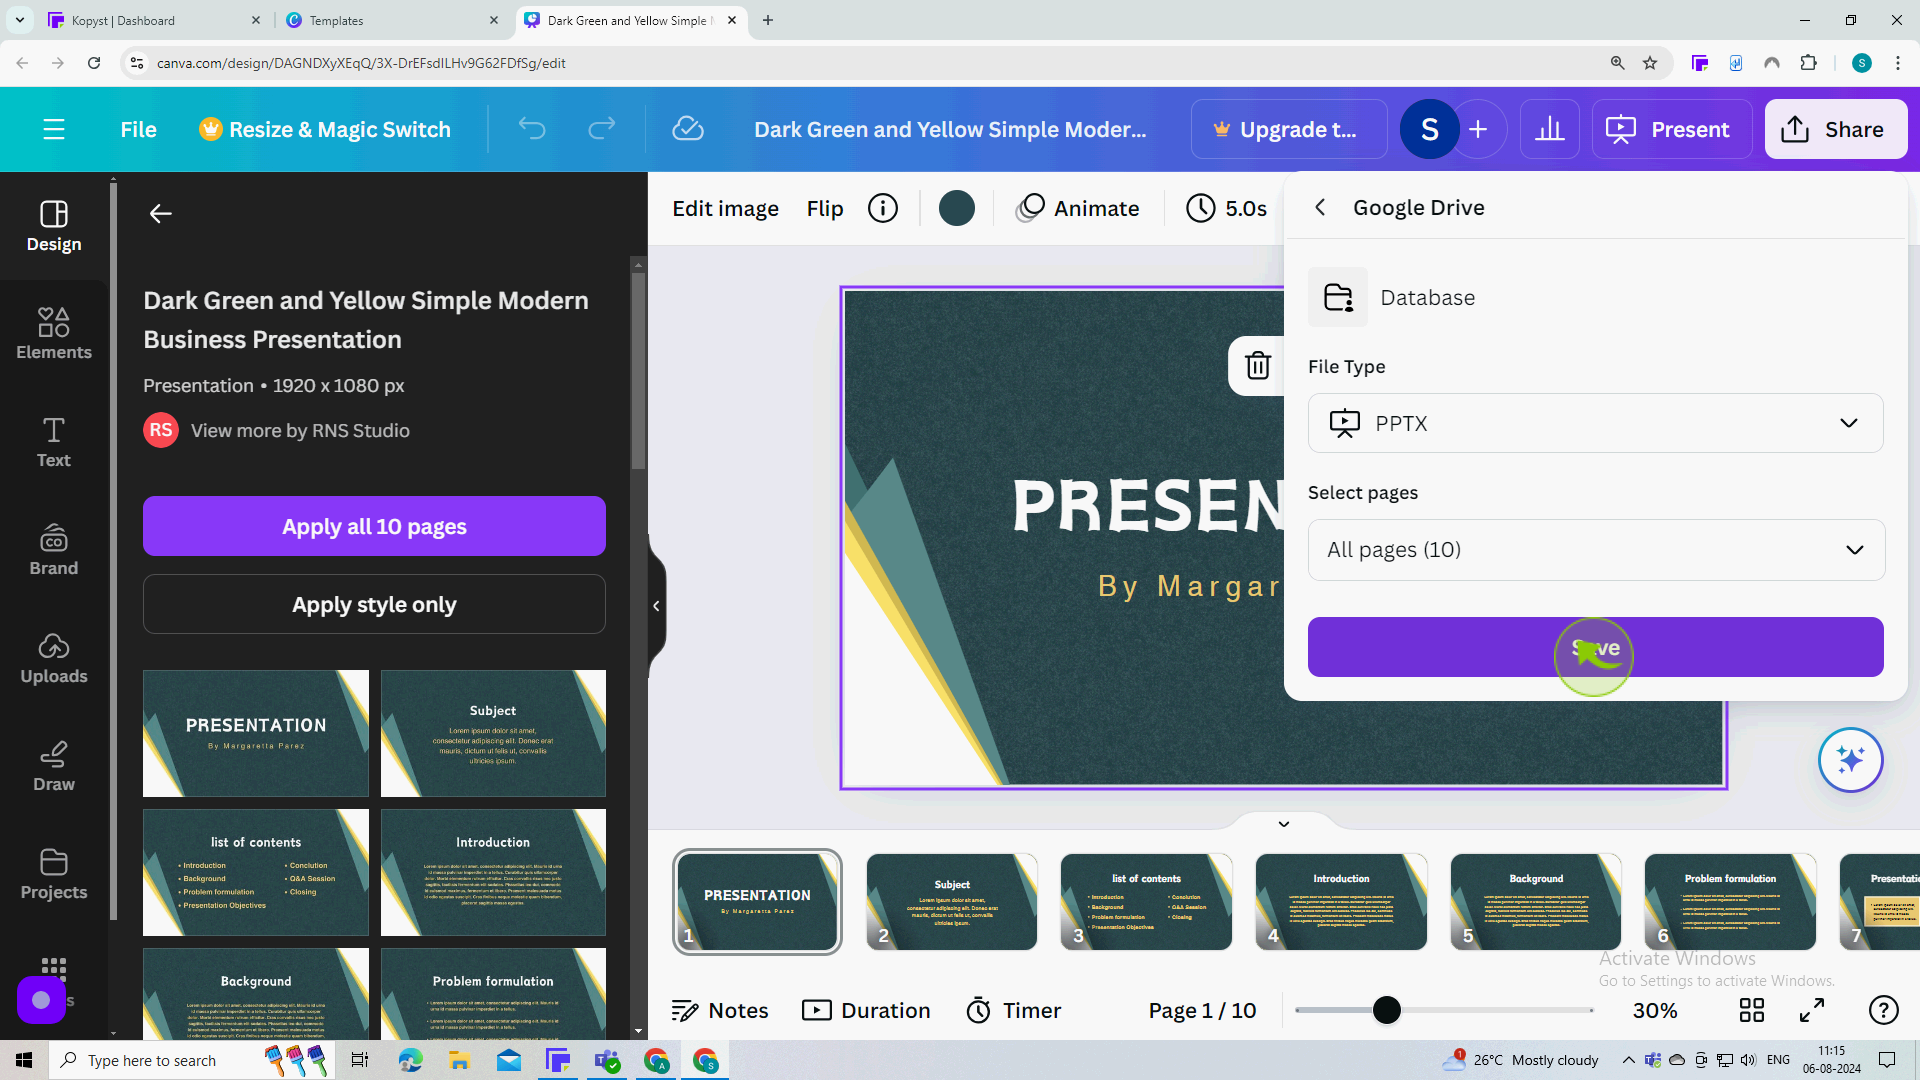
Task: Expand the Resize and Magic Switch menu
Action: pos(326,128)
